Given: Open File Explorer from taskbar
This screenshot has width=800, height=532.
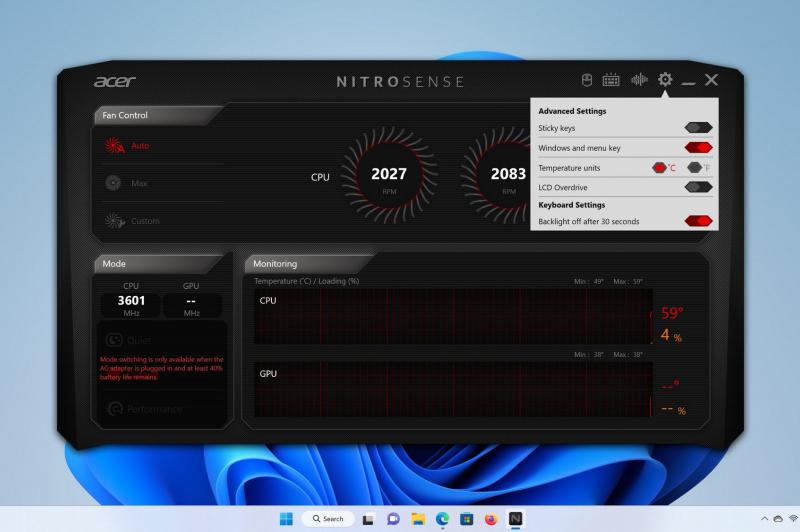Looking at the screenshot, I should point(418,519).
